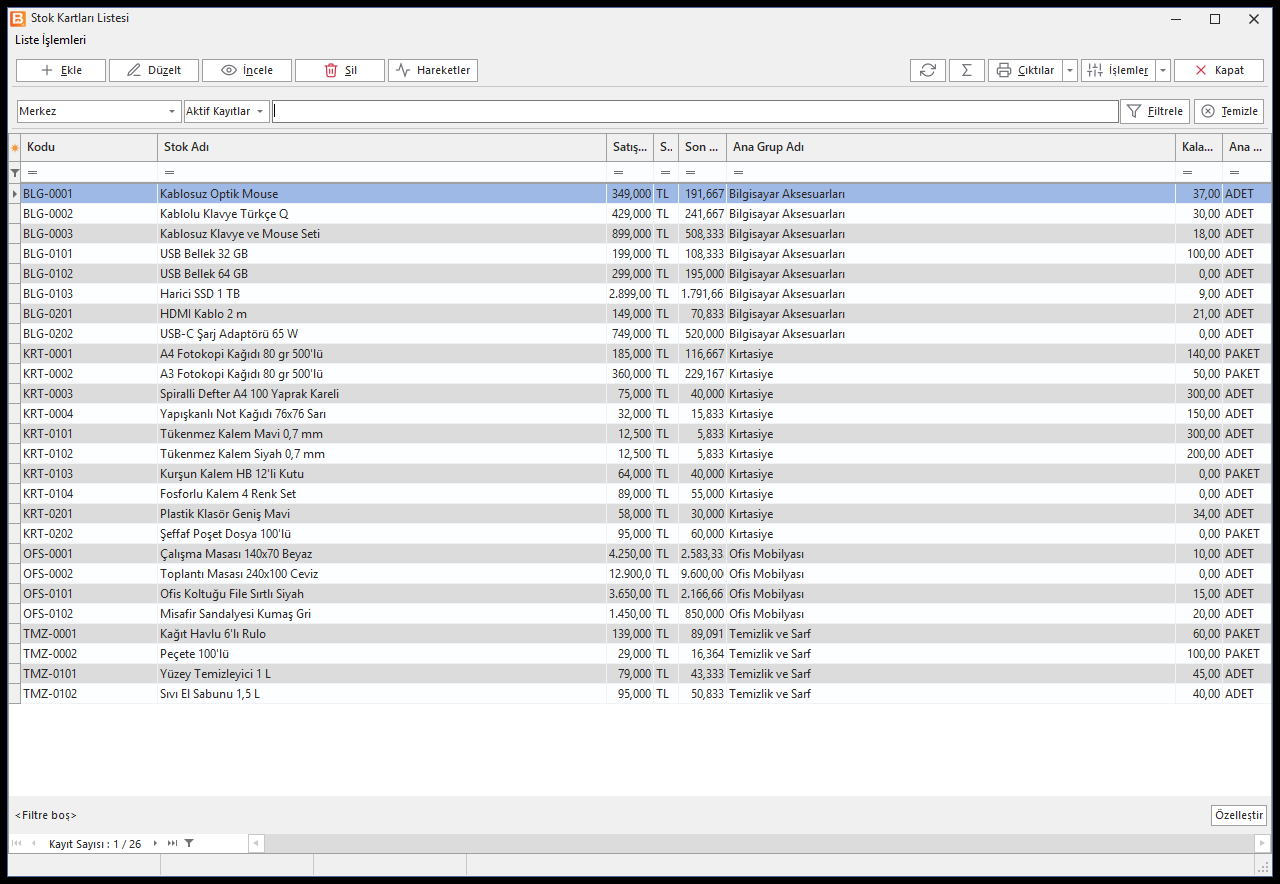
Task: Click the Stok Kartları Listesi app icon
Action: coord(19,18)
